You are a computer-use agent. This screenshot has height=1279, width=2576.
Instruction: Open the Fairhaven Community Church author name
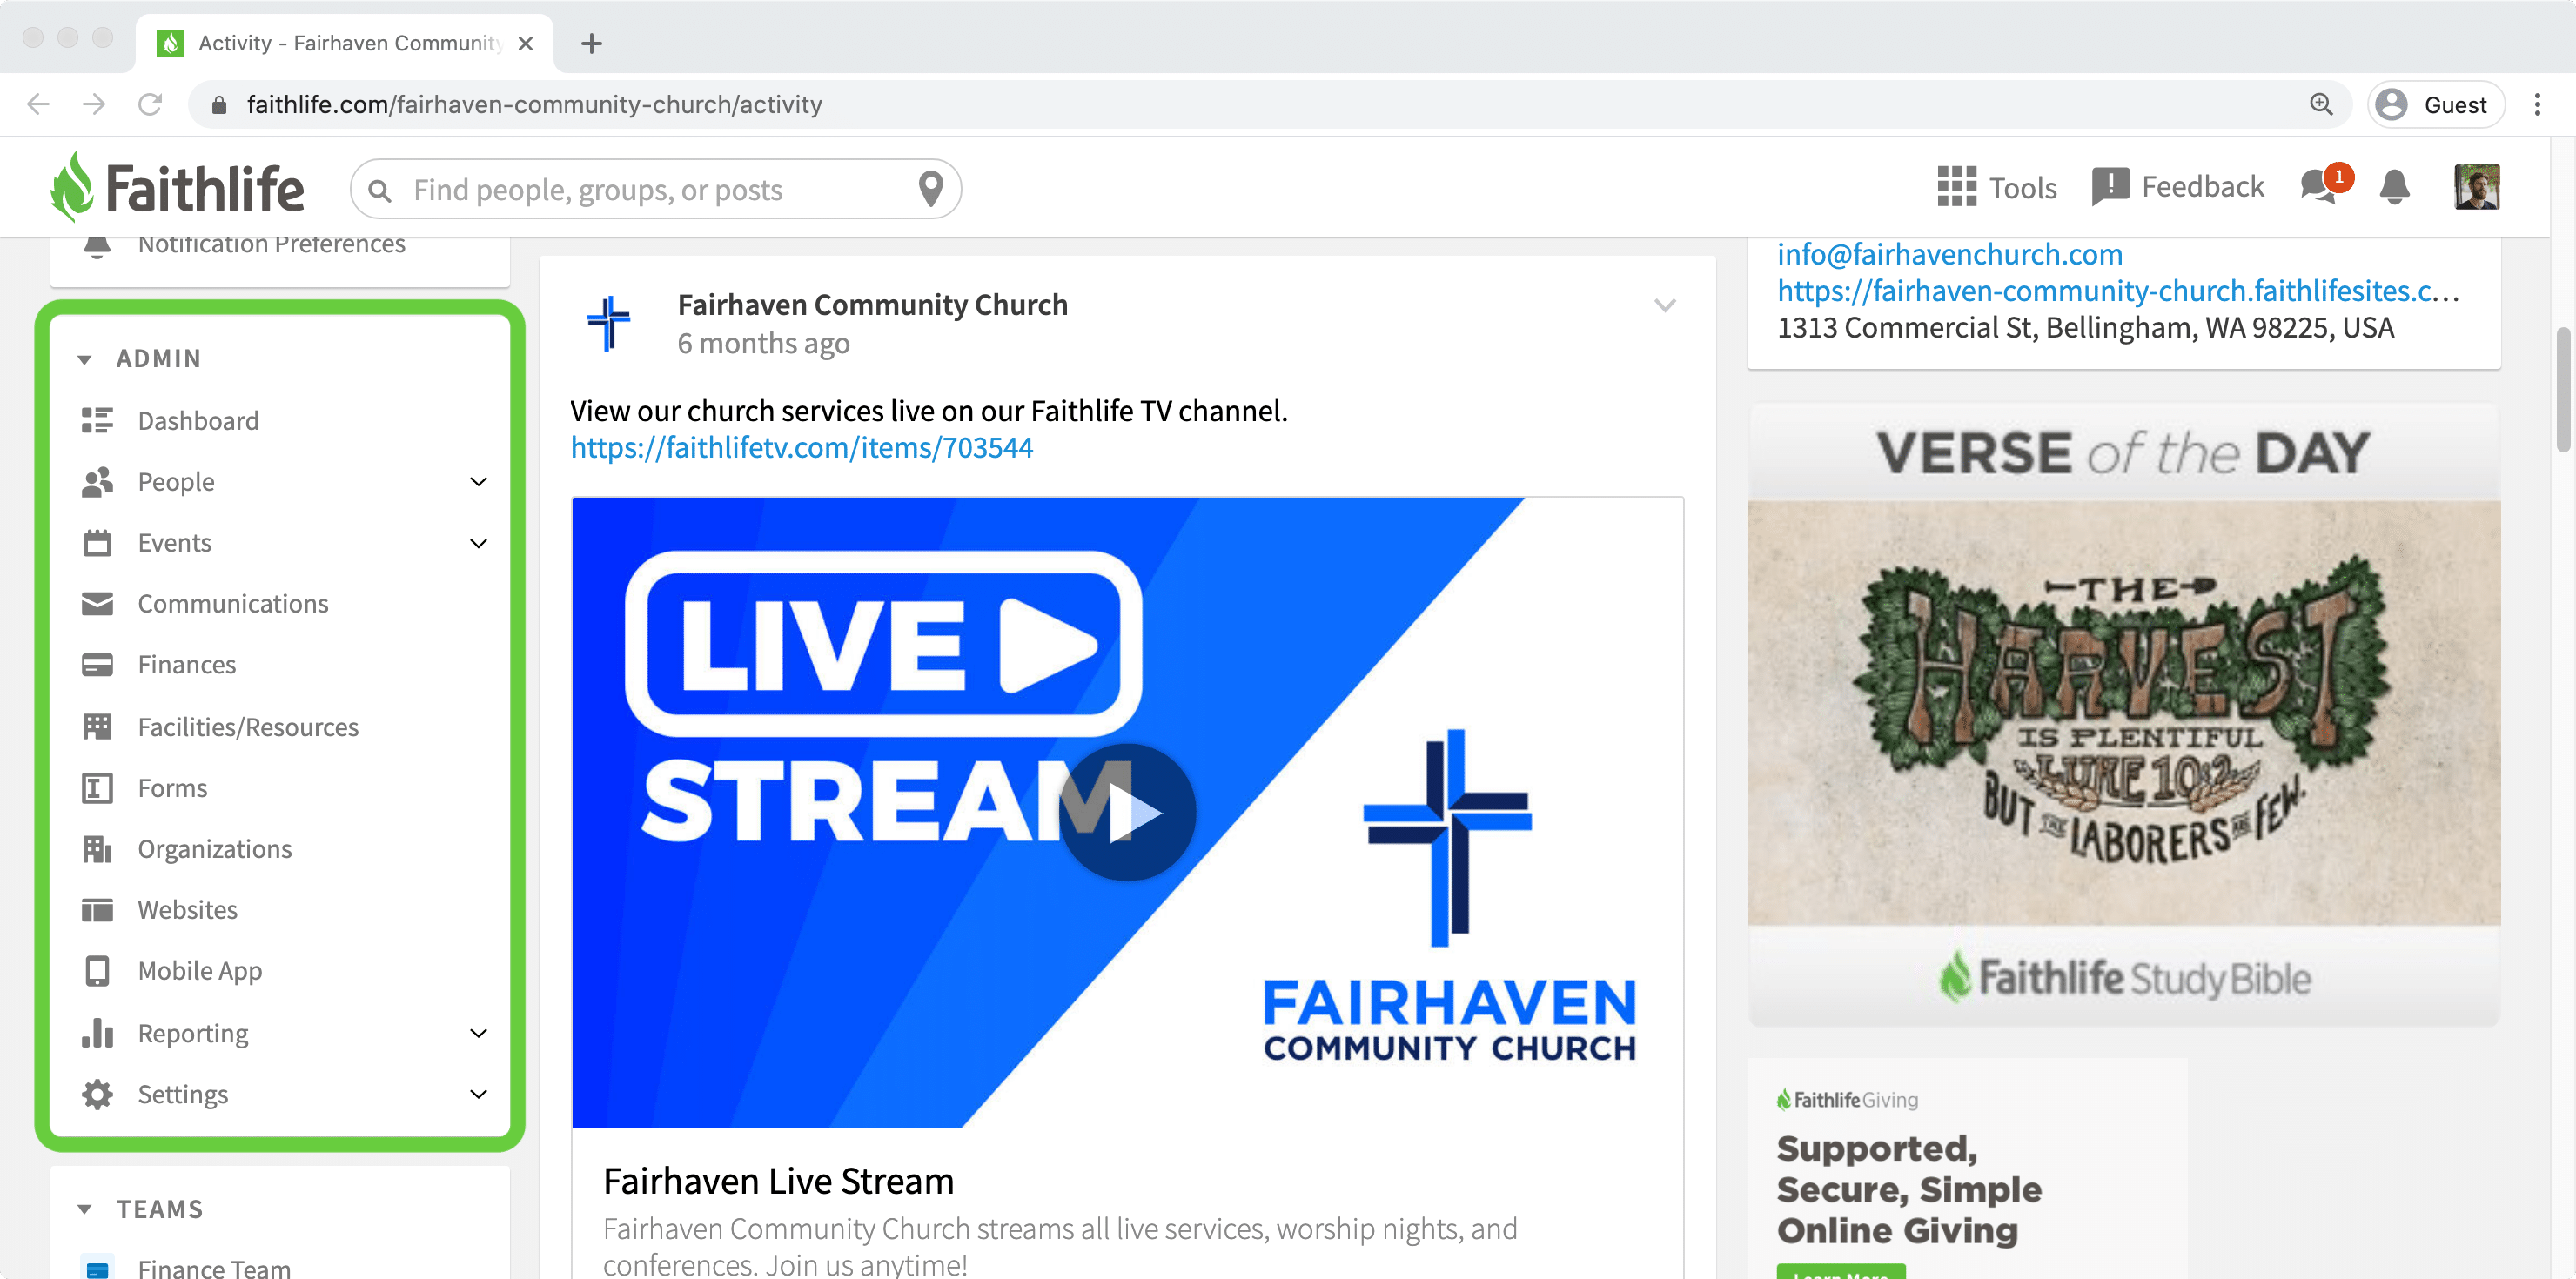(872, 304)
